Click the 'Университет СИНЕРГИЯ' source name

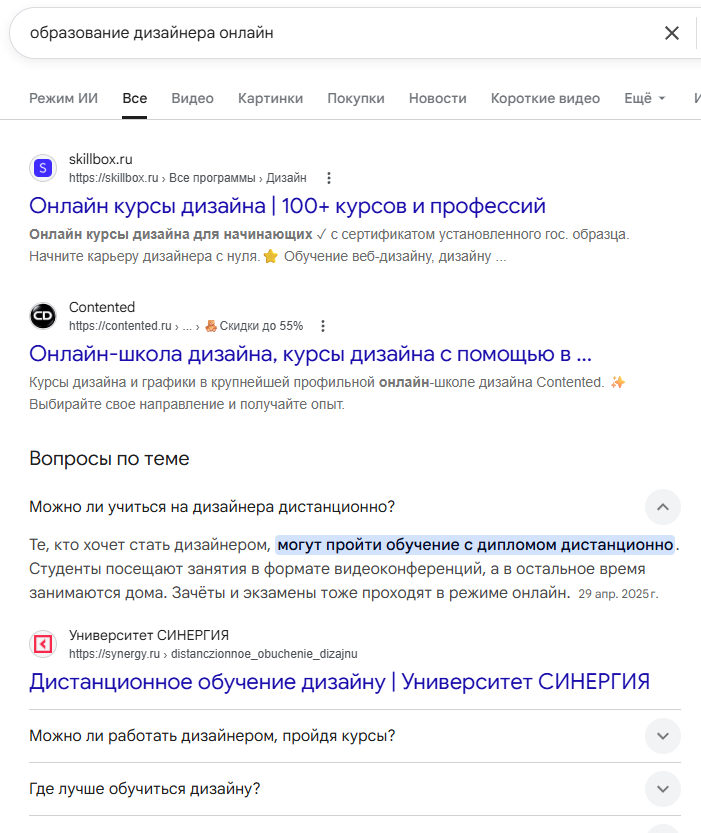(x=149, y=635)
